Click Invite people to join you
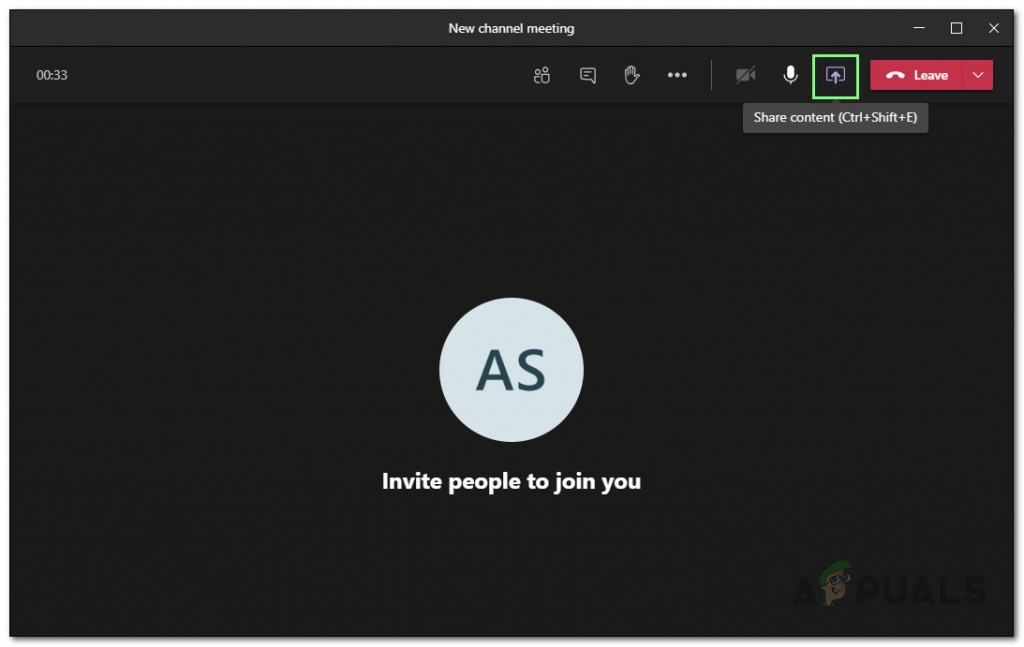The height and width of the screenshot is (647, 1024). click(x=511, y=481)
